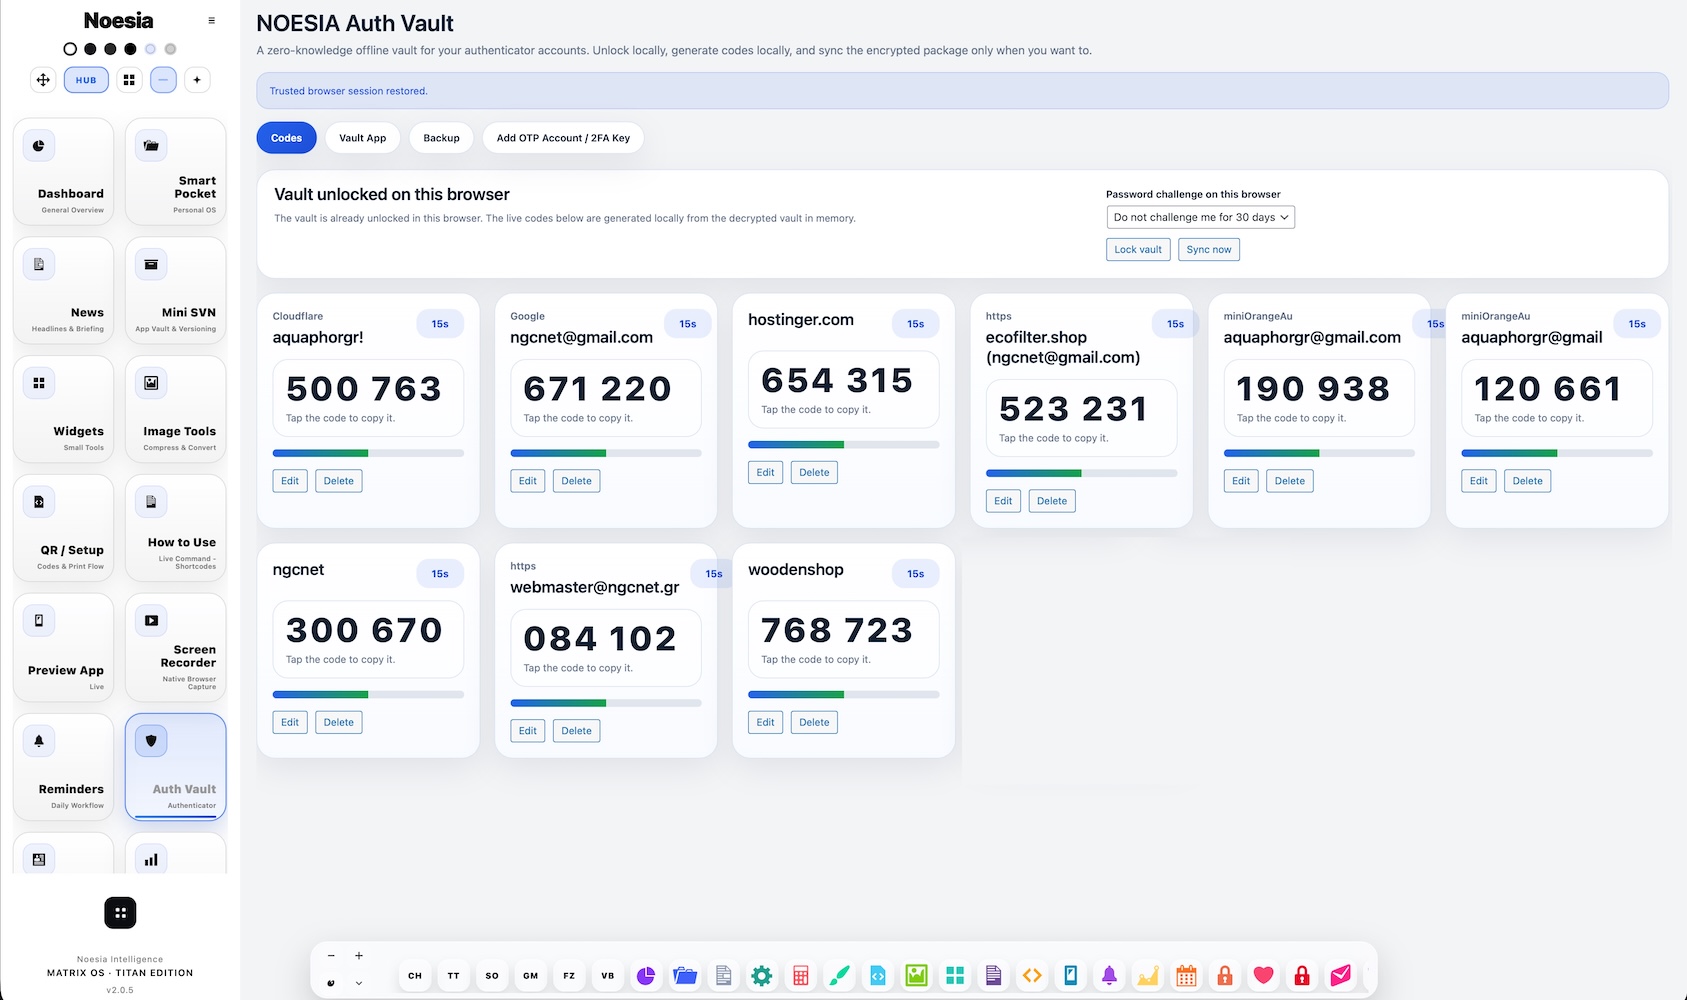Click the Lock vault button
The image size is (1687, 1000).
1138,249
